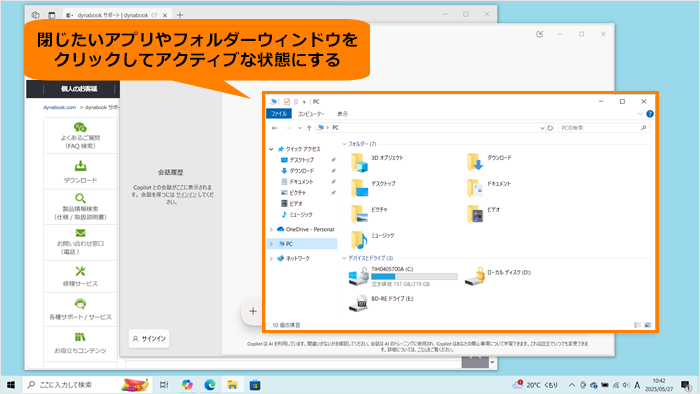Viewport: 700px width, 394px height.
Task: Open the quick access toolbar customize dropdown
Action: click(304, 102)
